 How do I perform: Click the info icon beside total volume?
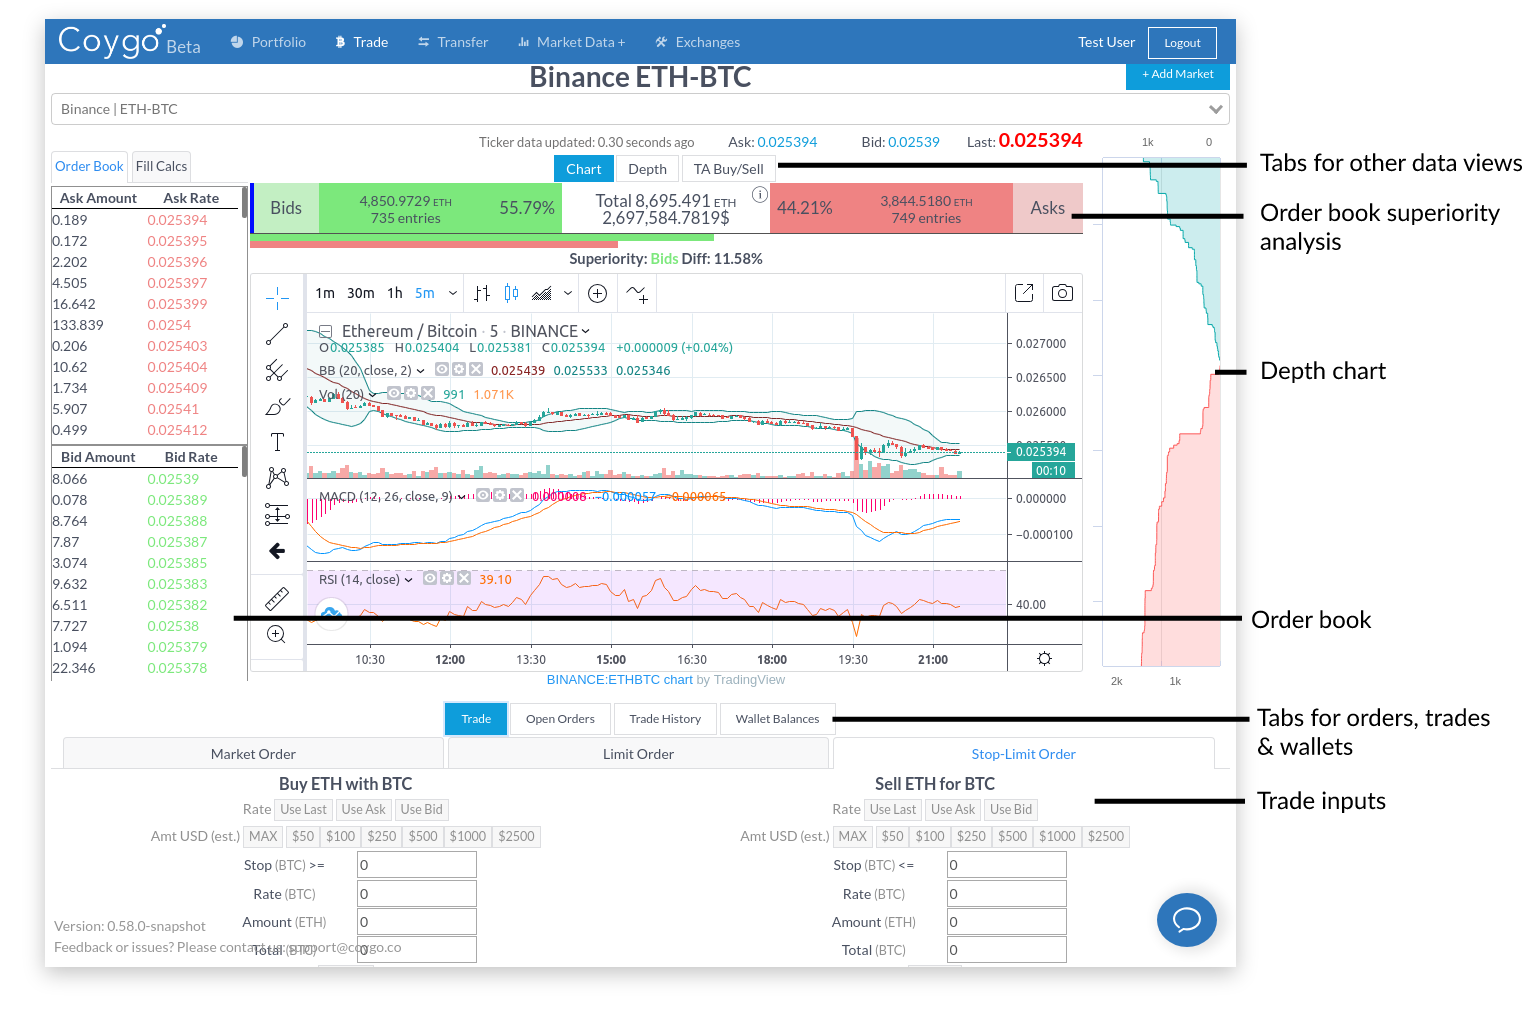point(759,194)
